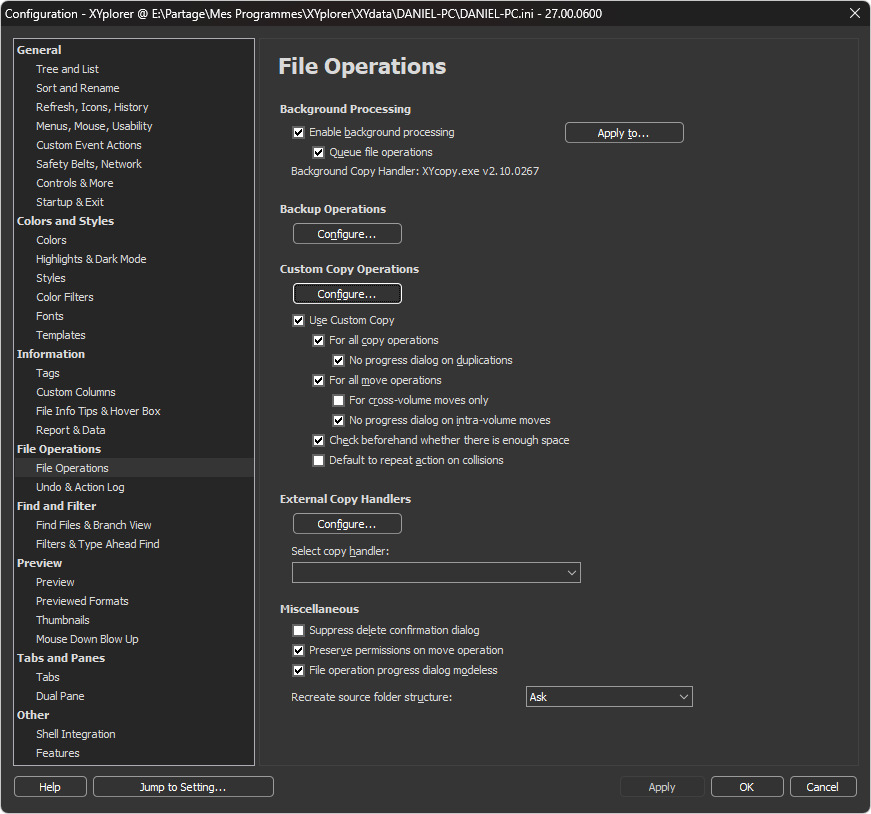Viewport: 871px width, 814px height.
Task: Enable the Suppress delete confirmation dialog checkbox
Action: coord(298,631)
